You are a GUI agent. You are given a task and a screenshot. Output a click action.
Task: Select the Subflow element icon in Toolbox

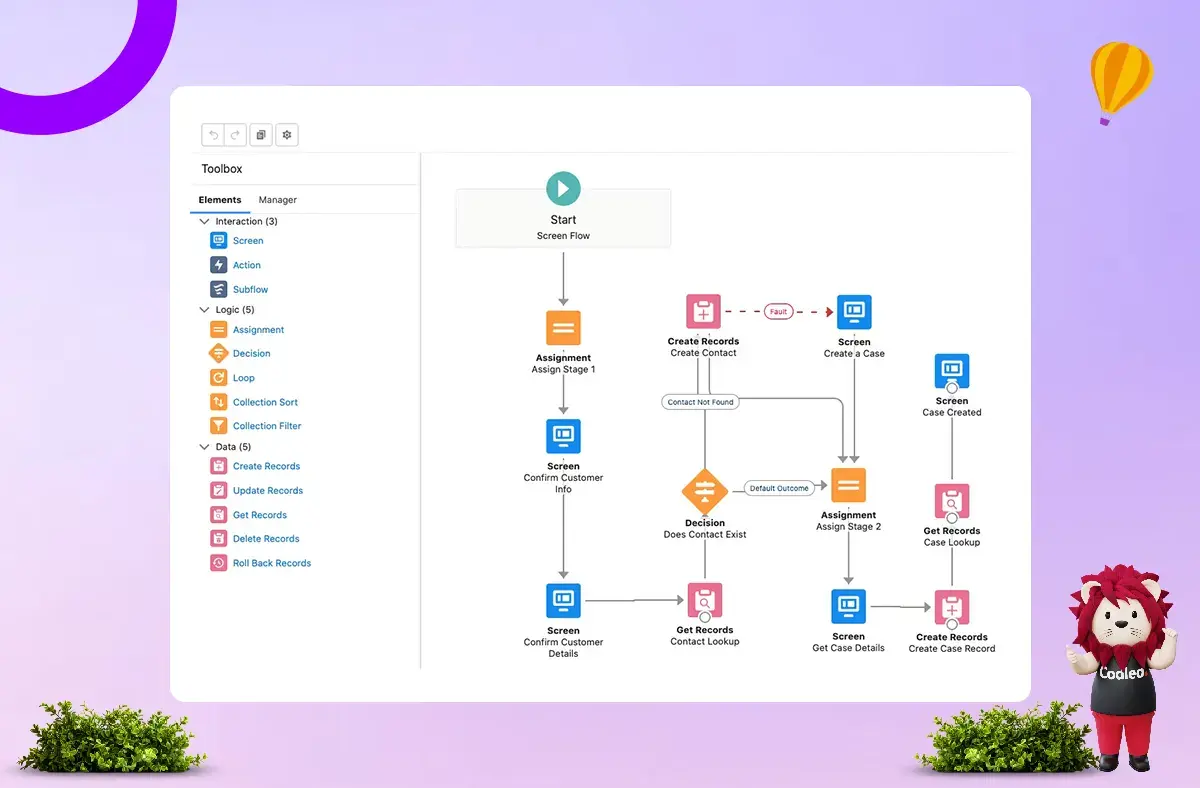[219, 289]
